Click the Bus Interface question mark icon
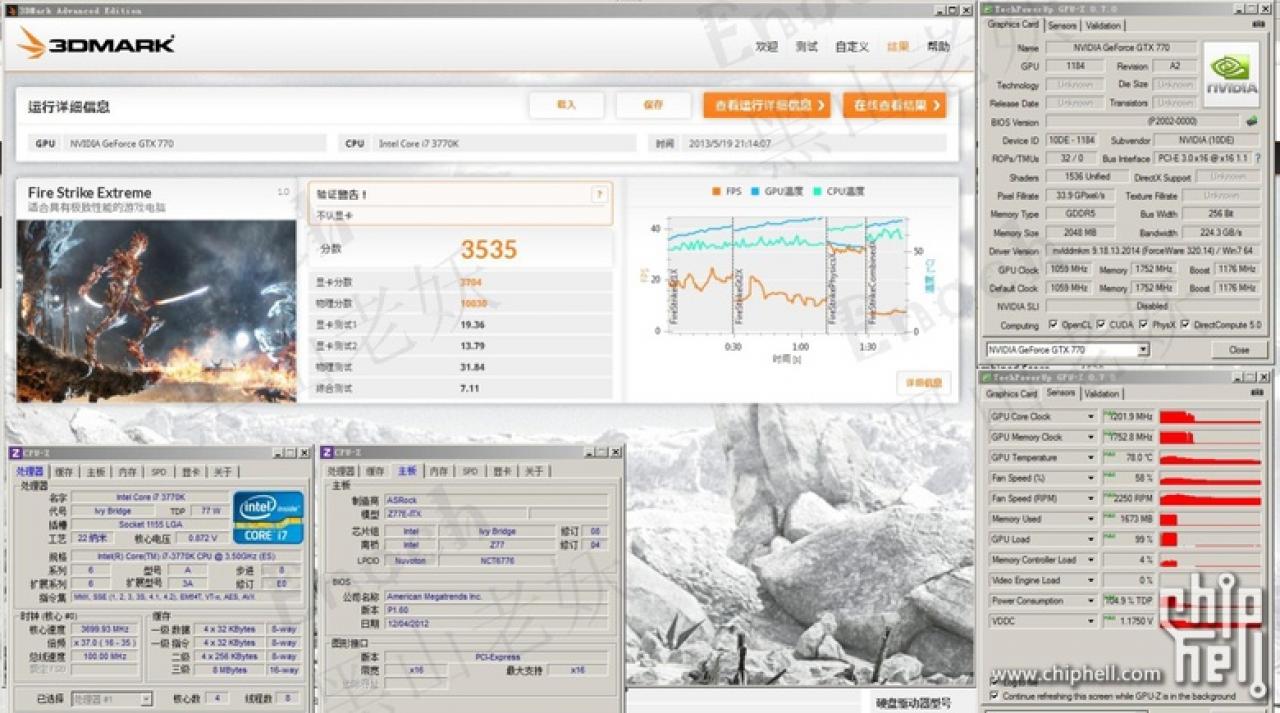Viewport: 1280px width, 713px height. [1257, 158]
